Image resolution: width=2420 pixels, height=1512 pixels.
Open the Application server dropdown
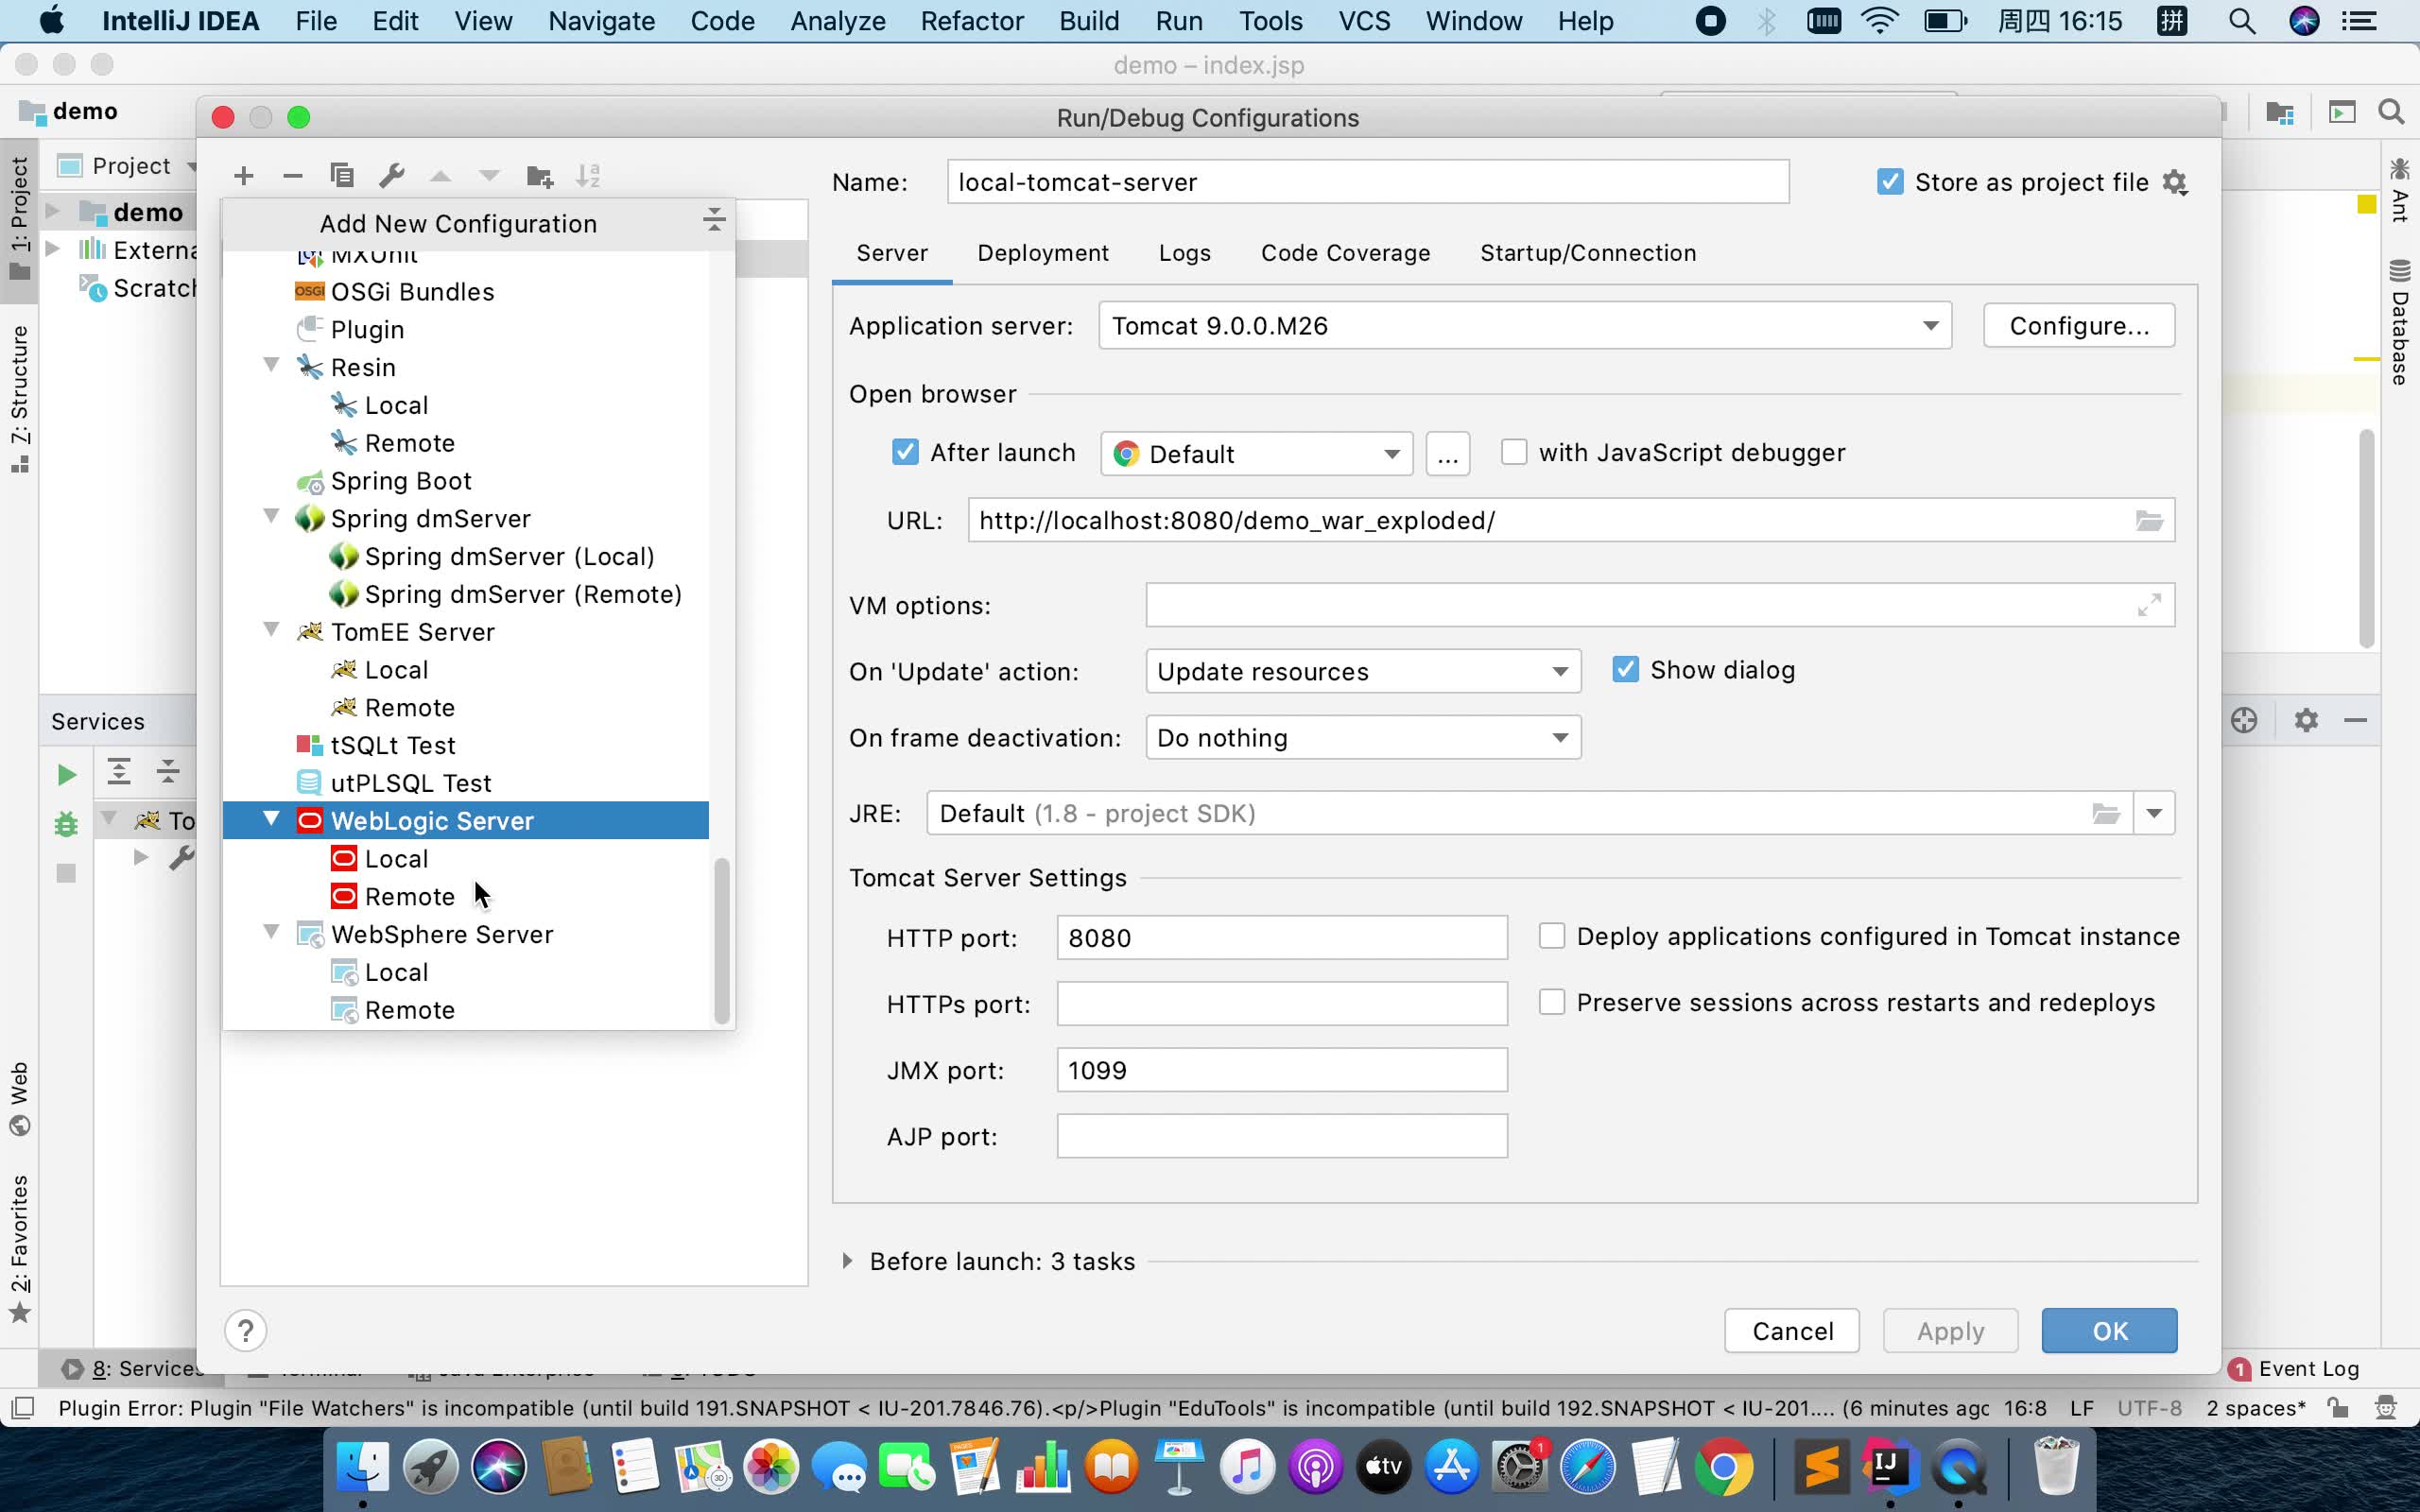click(x=1930, y=326)
